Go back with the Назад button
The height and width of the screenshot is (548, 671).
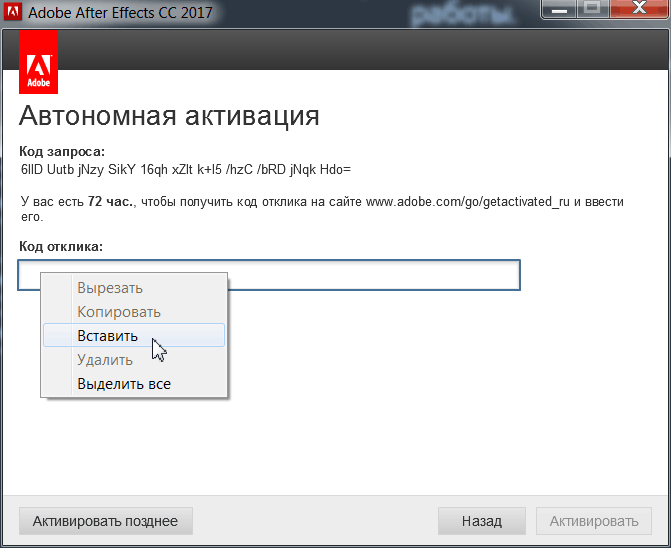pos(482,521)
